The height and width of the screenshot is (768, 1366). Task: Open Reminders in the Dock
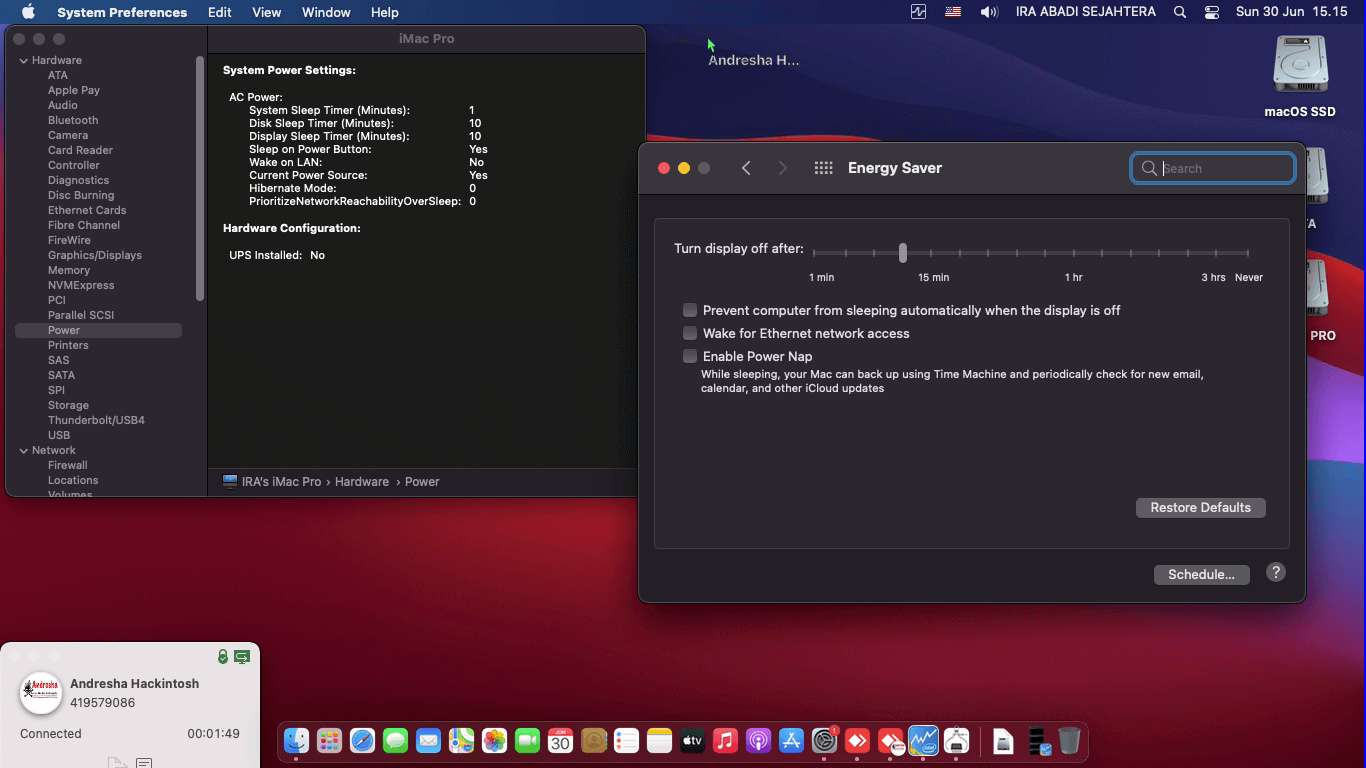(x=626, y=741)
